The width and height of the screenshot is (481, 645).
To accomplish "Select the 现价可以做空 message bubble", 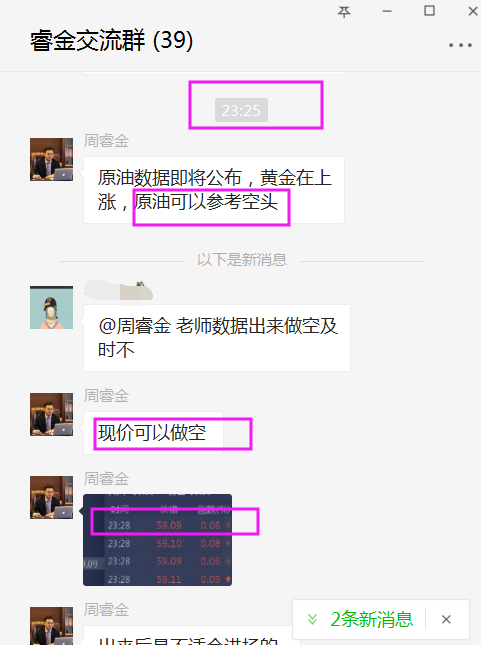I will (x=153, y=433).
